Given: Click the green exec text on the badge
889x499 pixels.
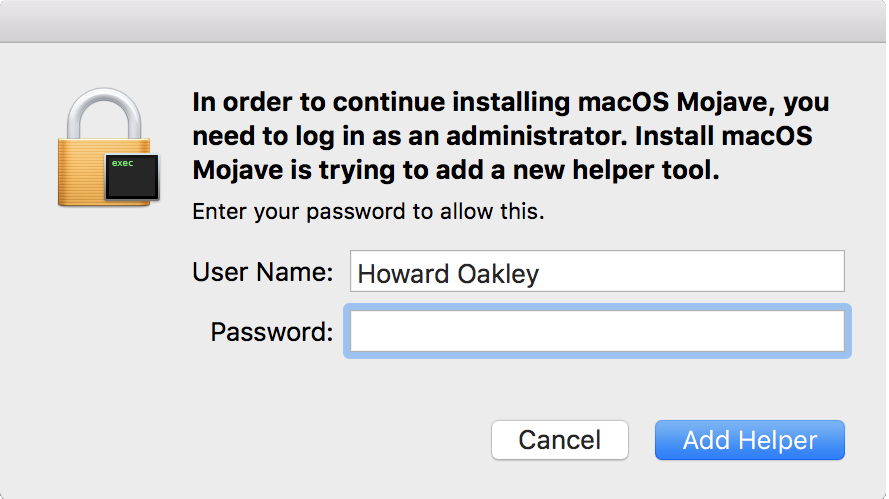Looking at the screenshot, I should pos(123,161).
